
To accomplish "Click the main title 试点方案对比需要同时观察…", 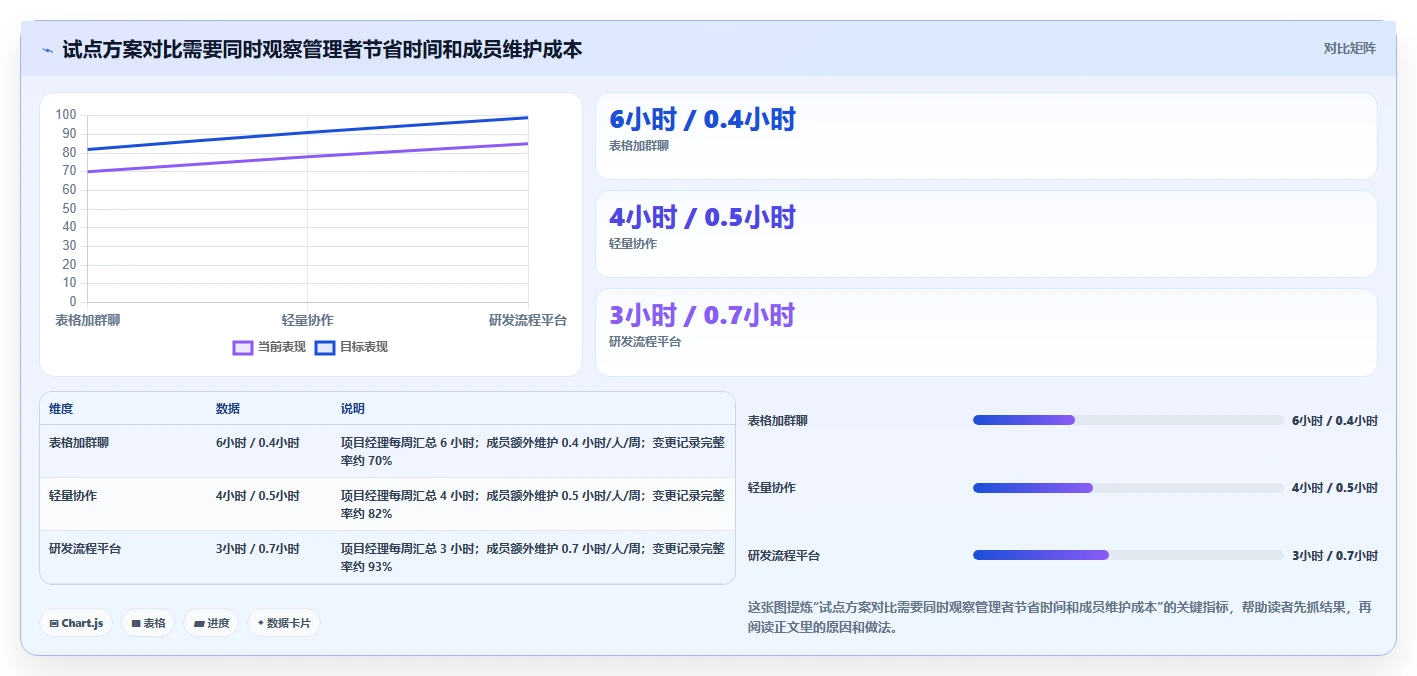I will [322, 49].
